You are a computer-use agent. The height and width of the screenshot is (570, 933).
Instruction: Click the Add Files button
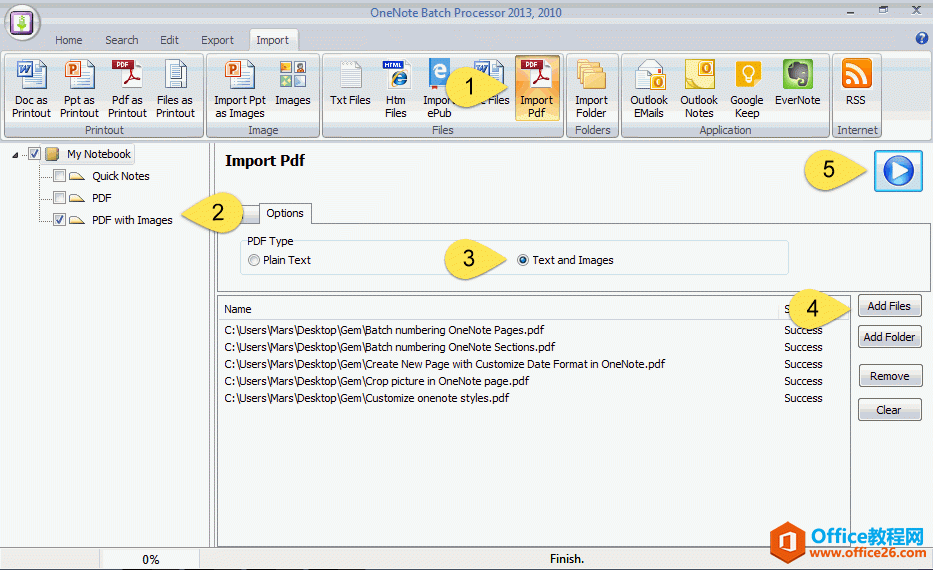click(889, 306)
